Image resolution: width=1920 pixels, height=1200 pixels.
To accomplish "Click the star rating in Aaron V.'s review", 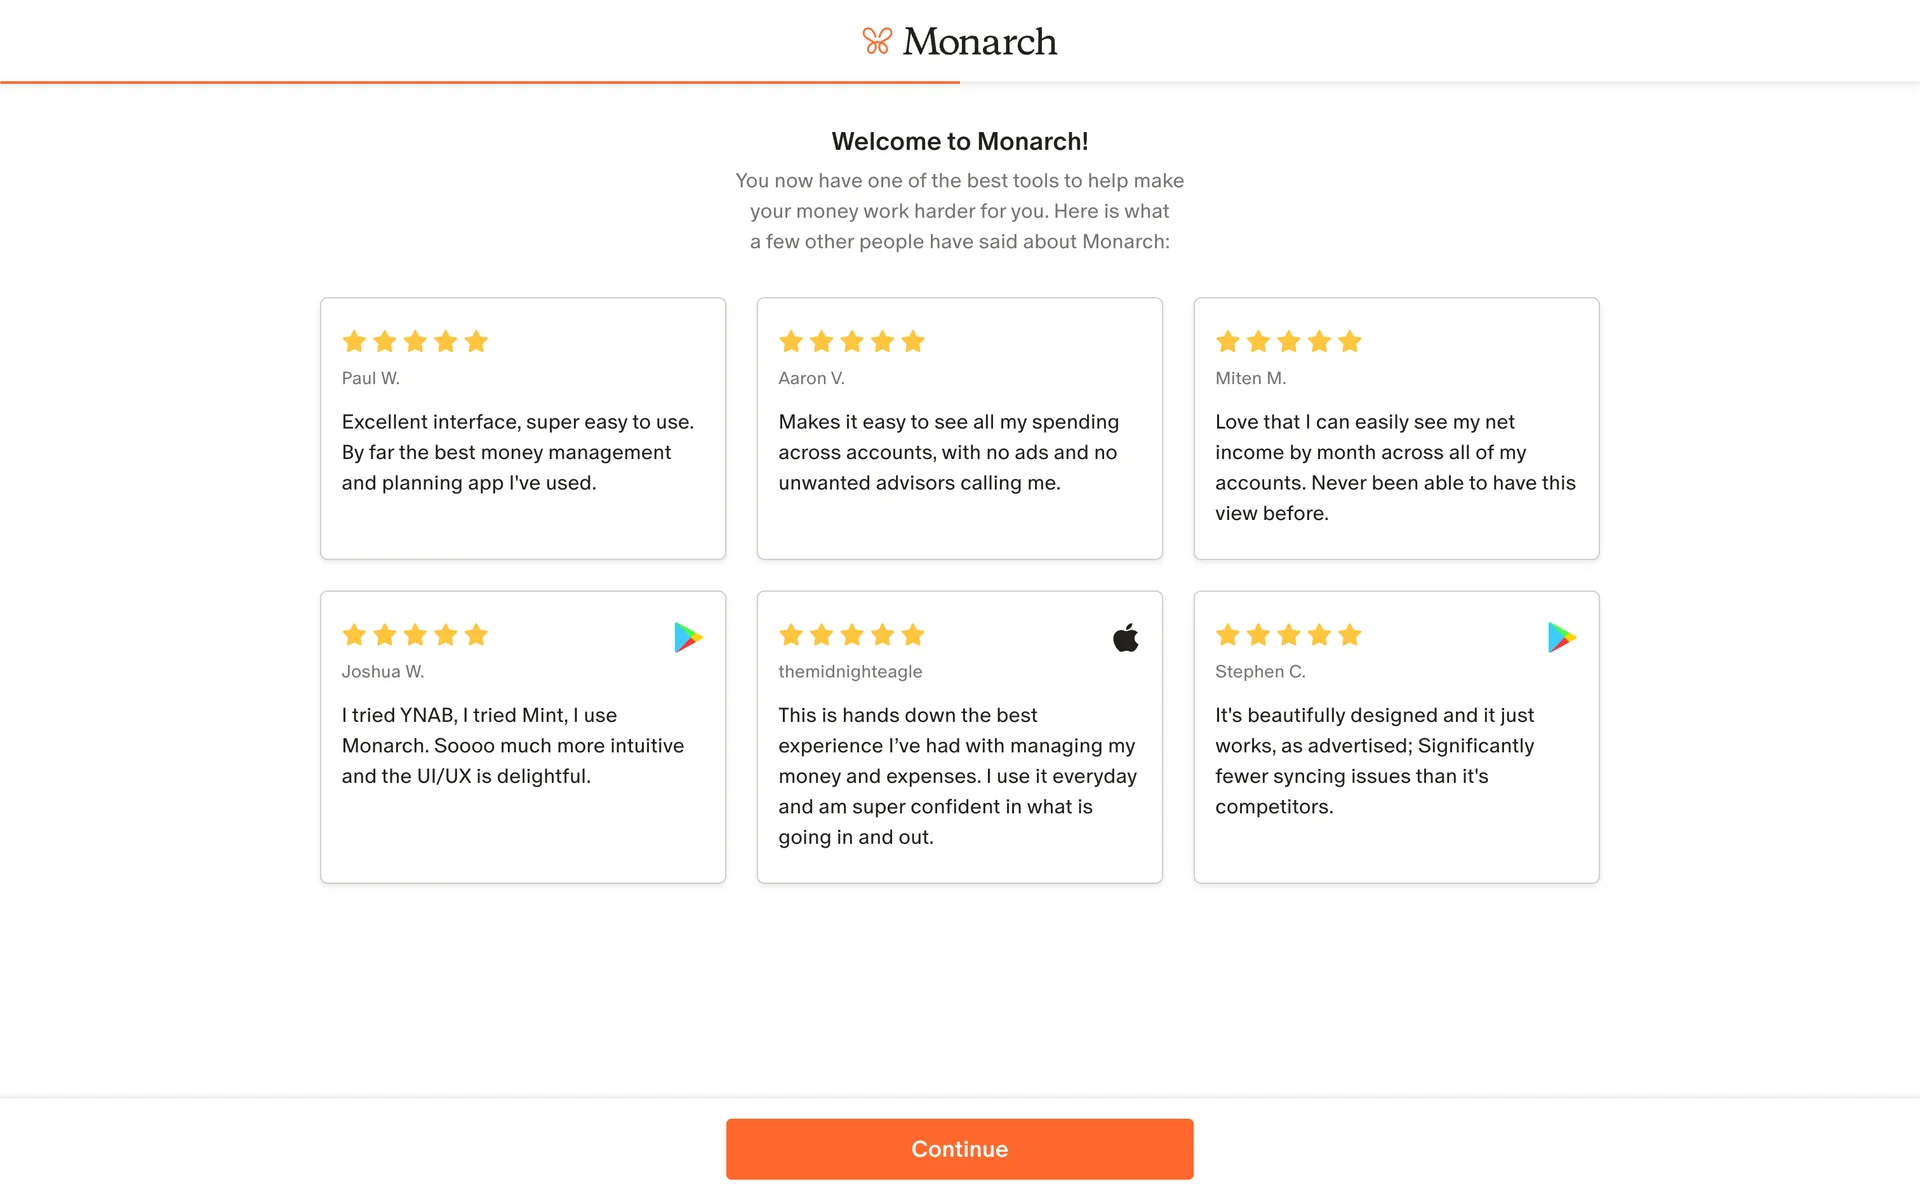I will (852, 342).
